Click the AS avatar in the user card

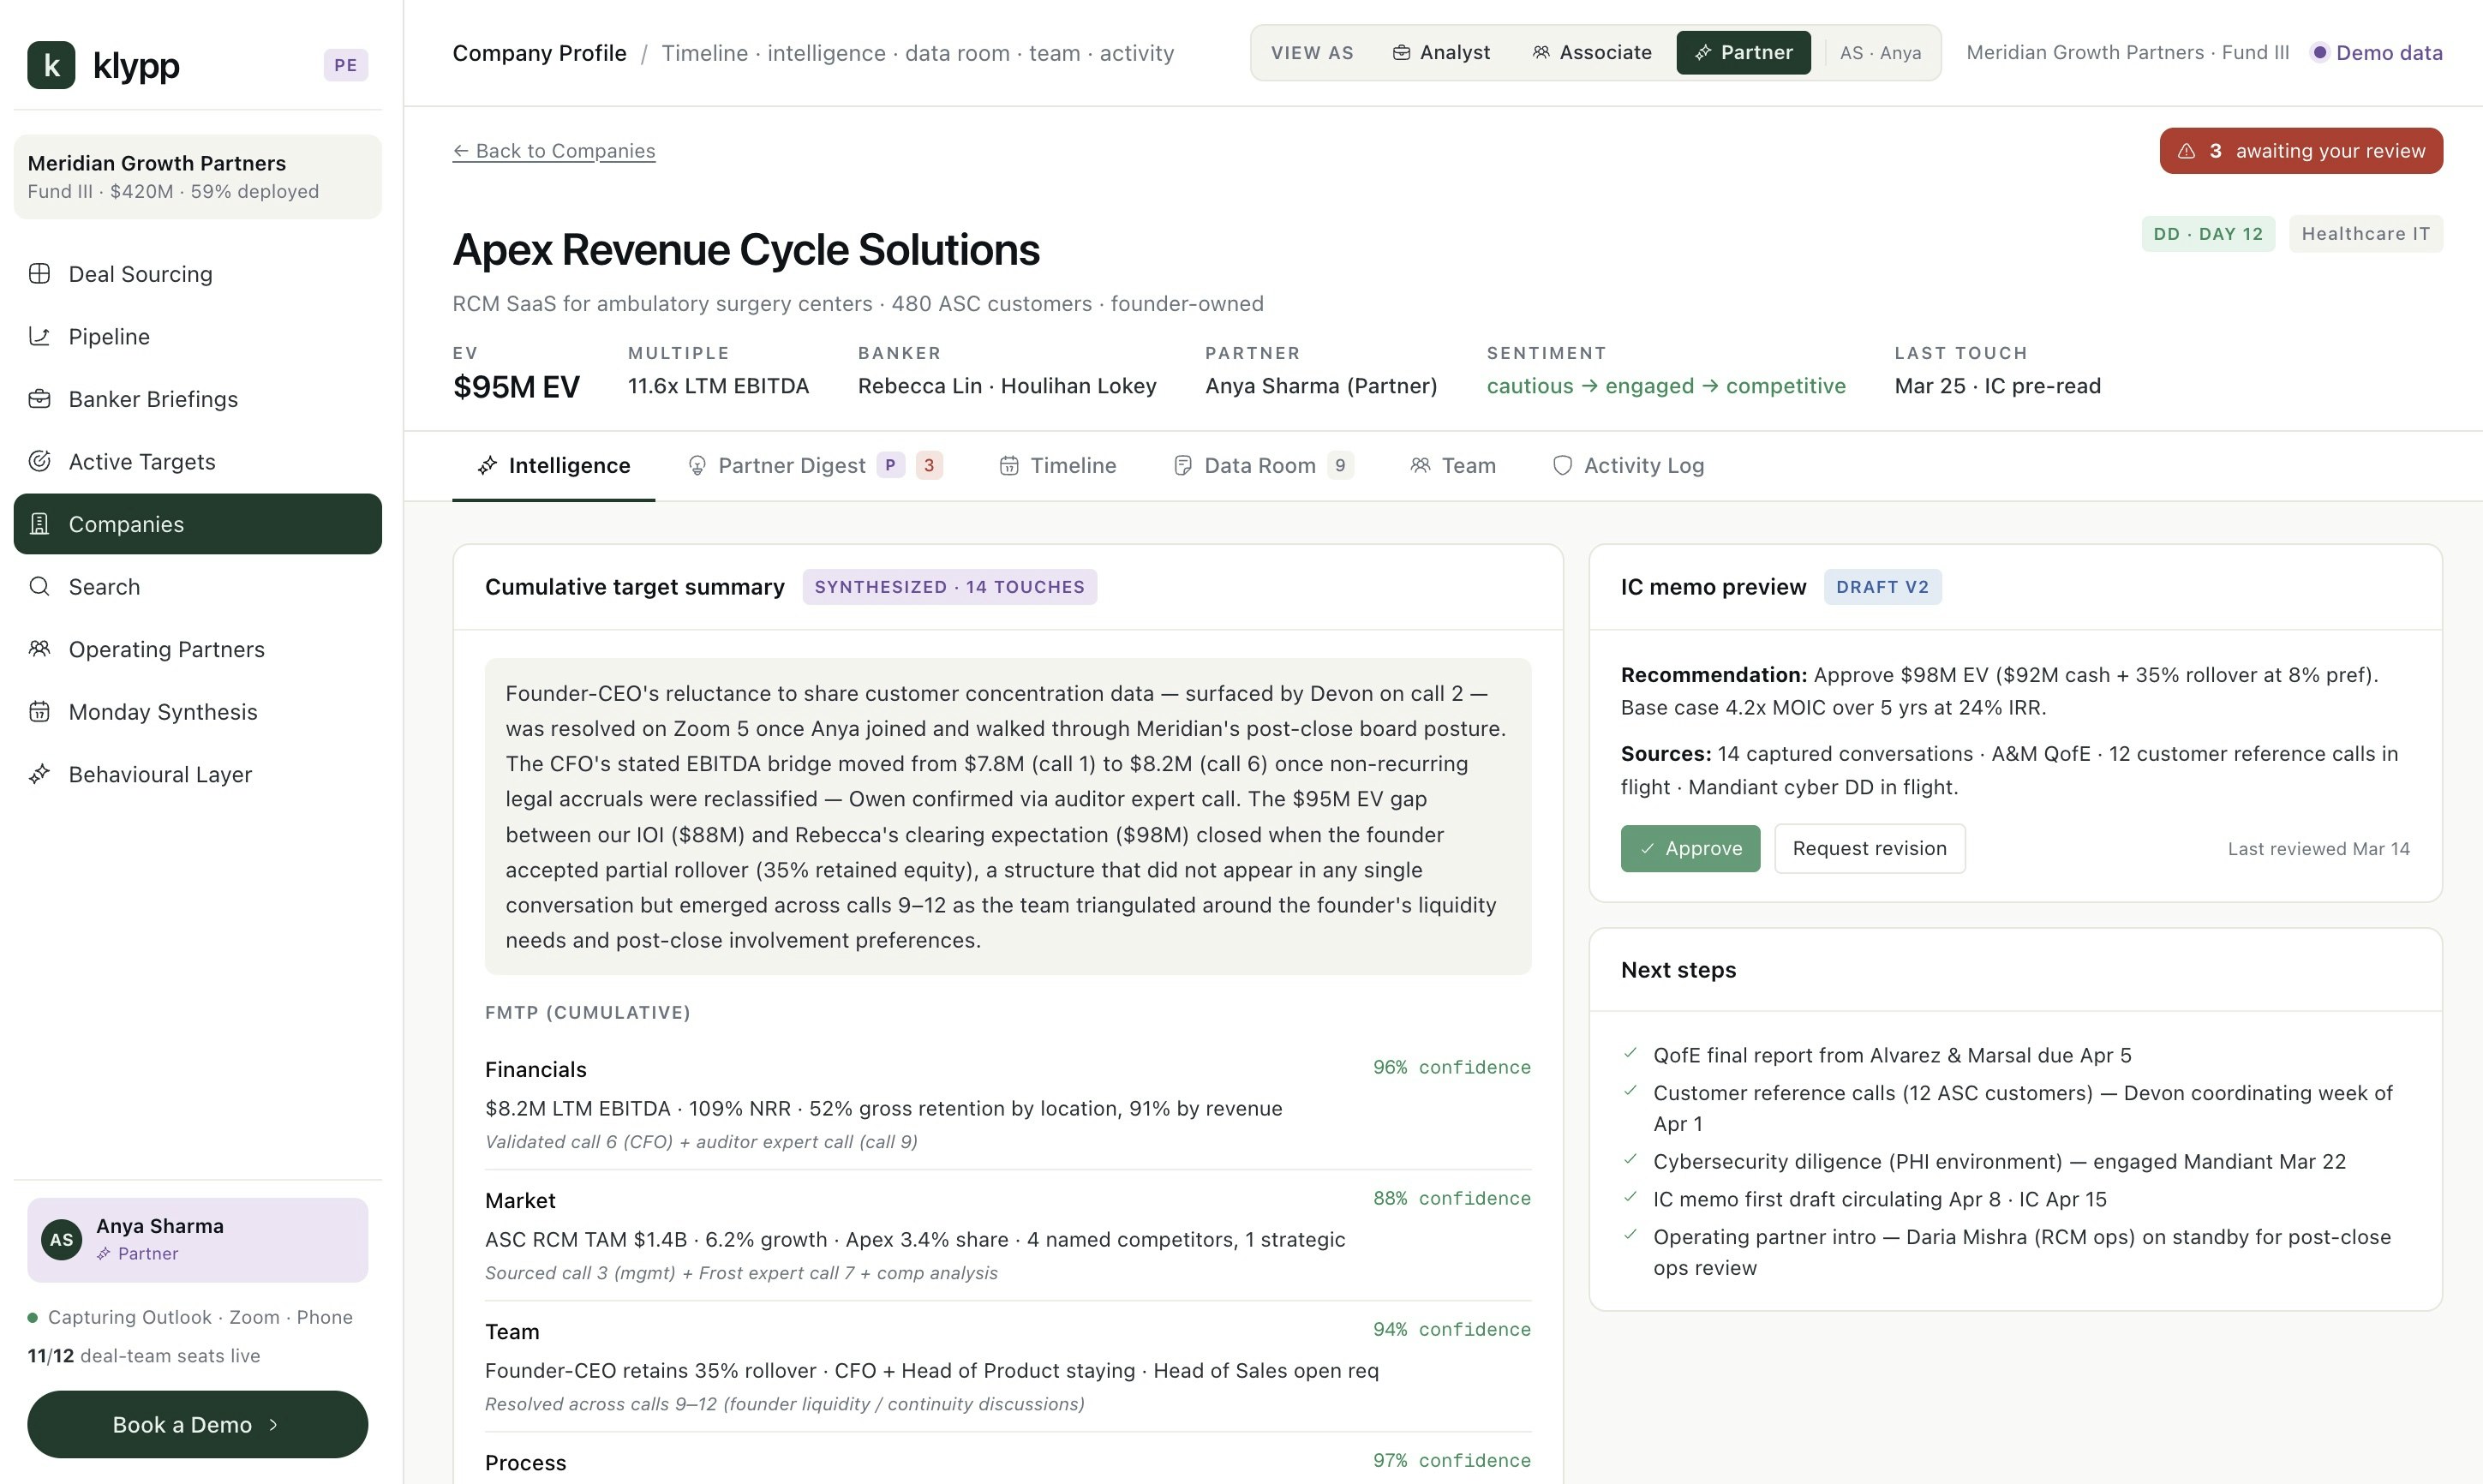point(62,1240)
